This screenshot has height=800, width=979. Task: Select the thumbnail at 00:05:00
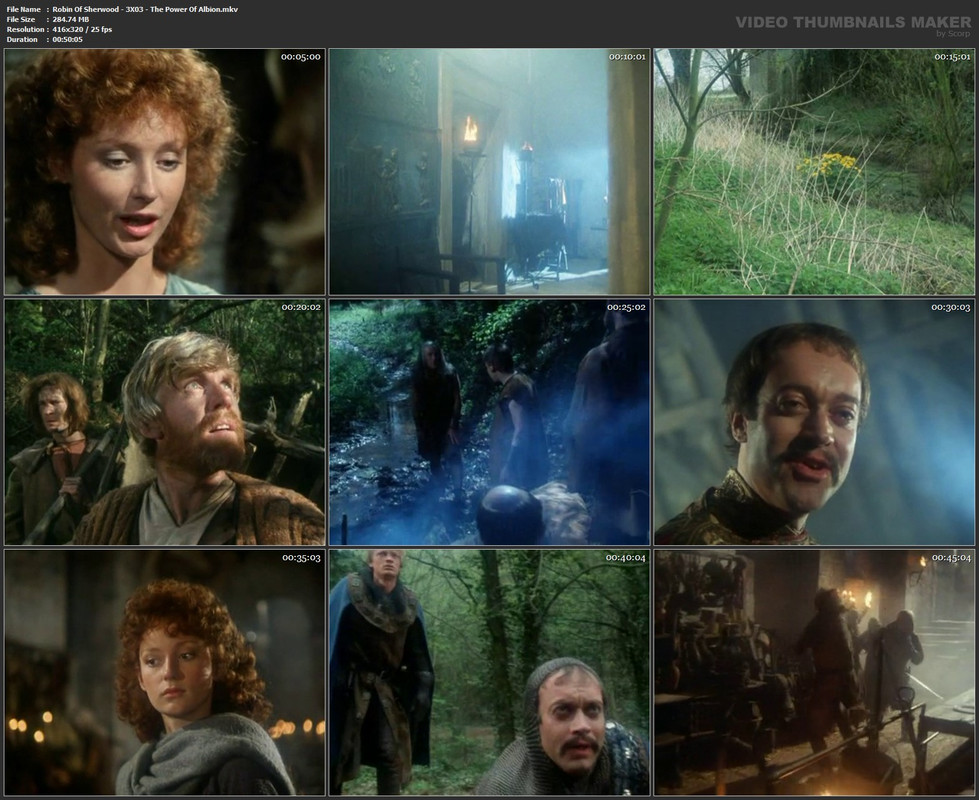[165, 172]
